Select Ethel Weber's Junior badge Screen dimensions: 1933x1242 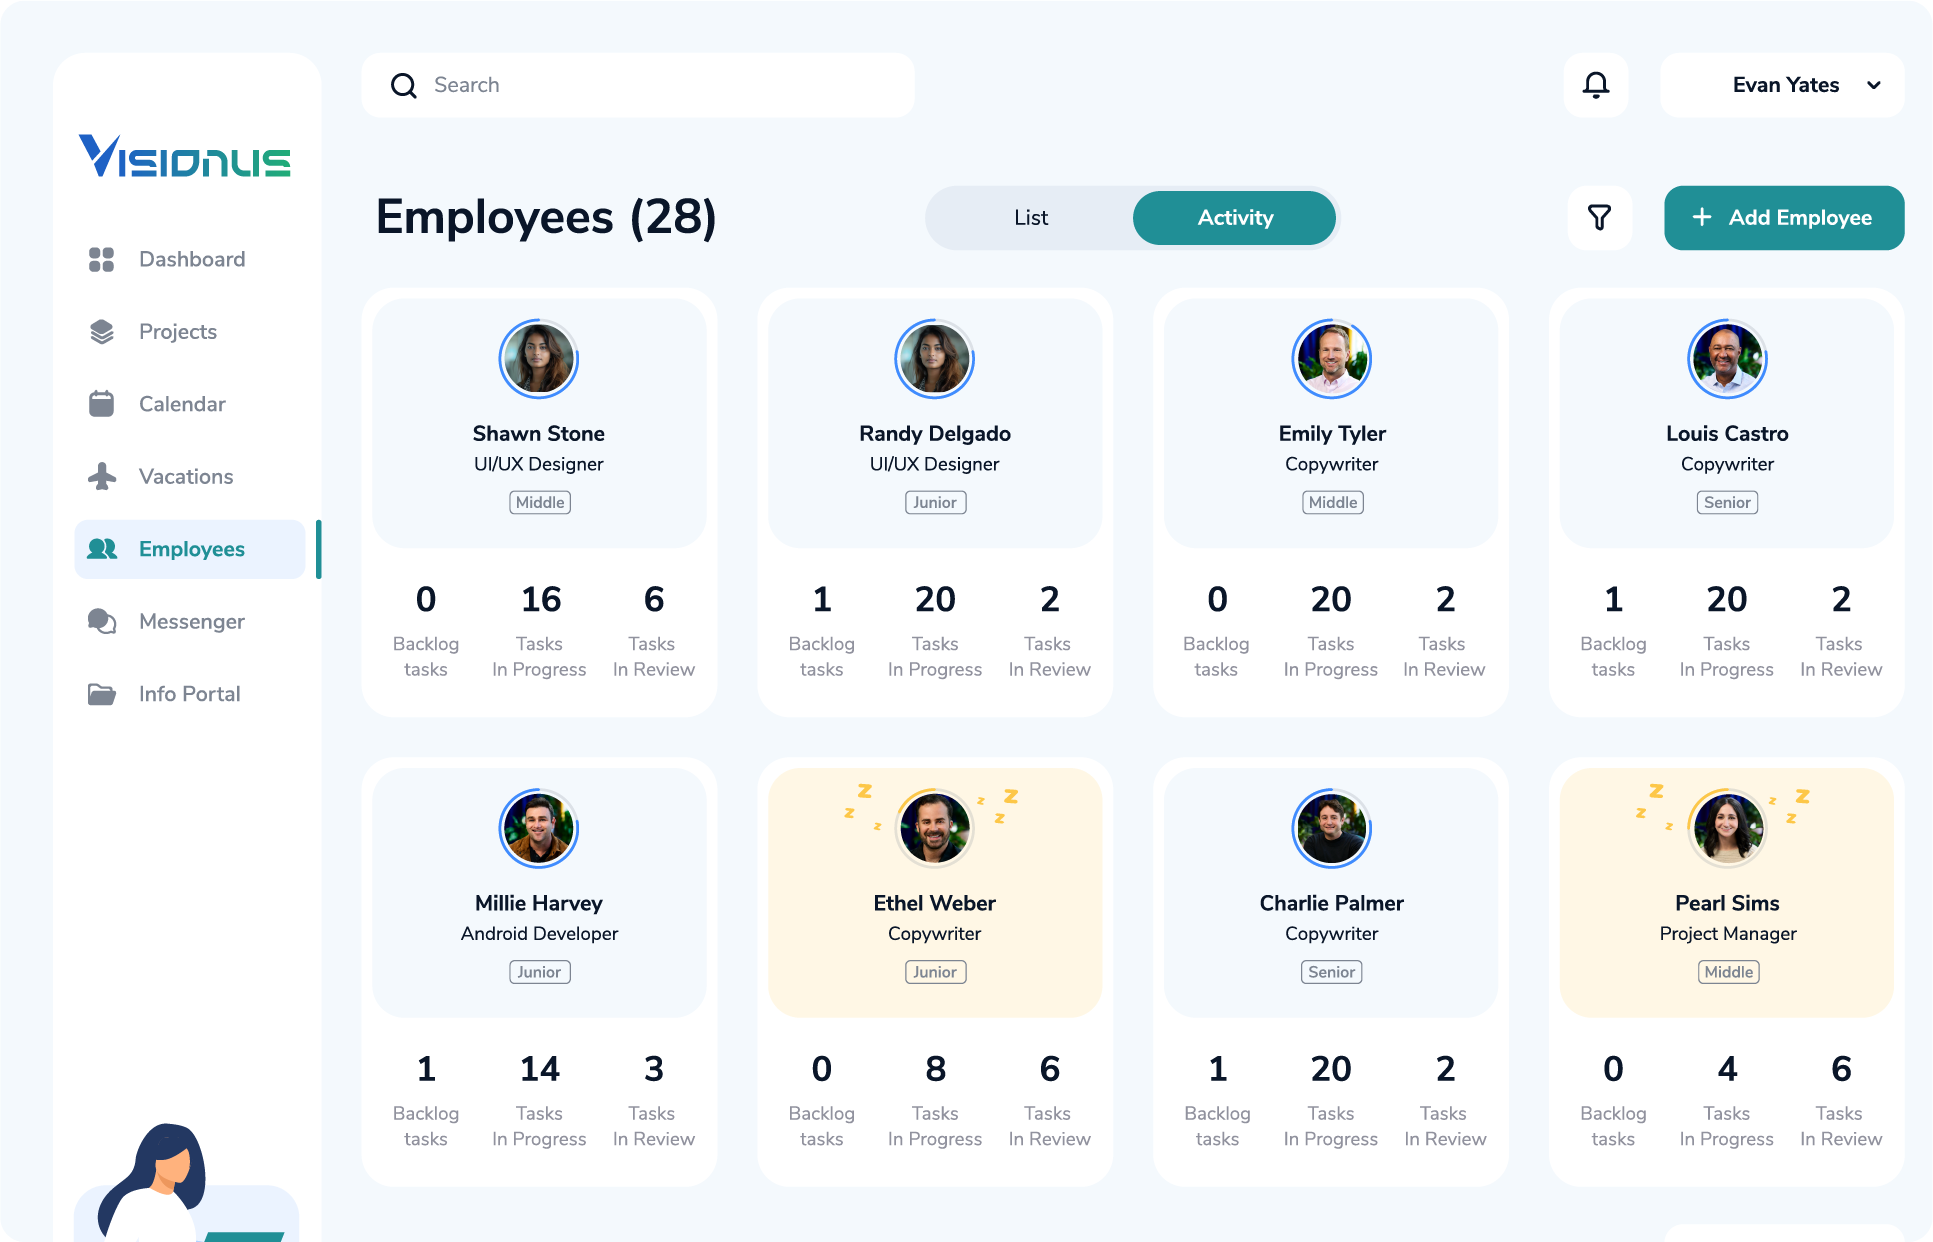point(934,971)
